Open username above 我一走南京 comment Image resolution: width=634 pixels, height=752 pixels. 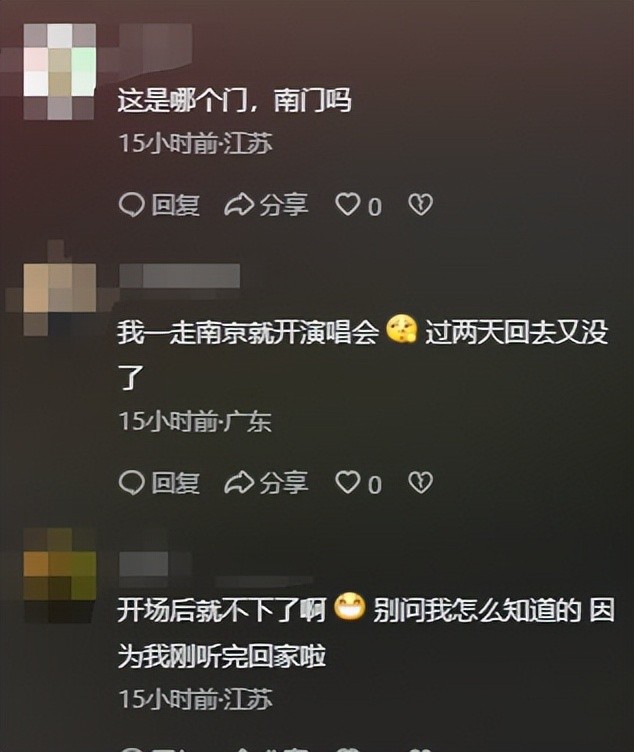click(x=179, y=276)
